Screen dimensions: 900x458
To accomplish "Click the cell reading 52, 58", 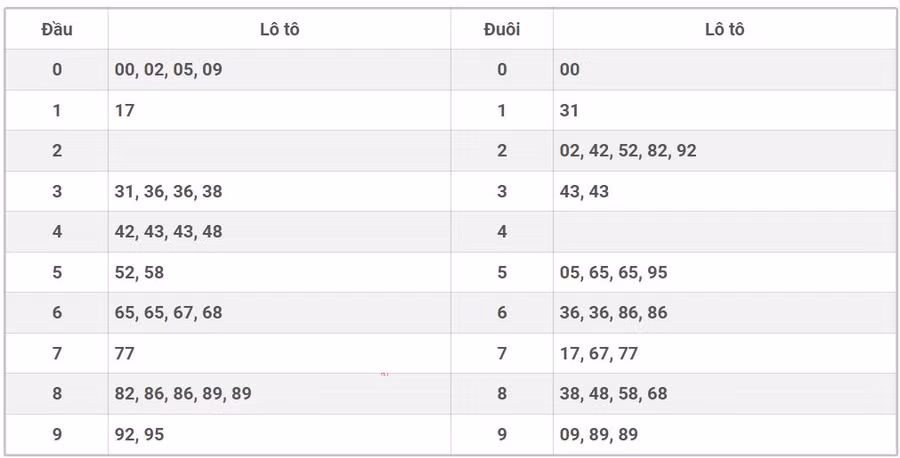I will (139, 272).
